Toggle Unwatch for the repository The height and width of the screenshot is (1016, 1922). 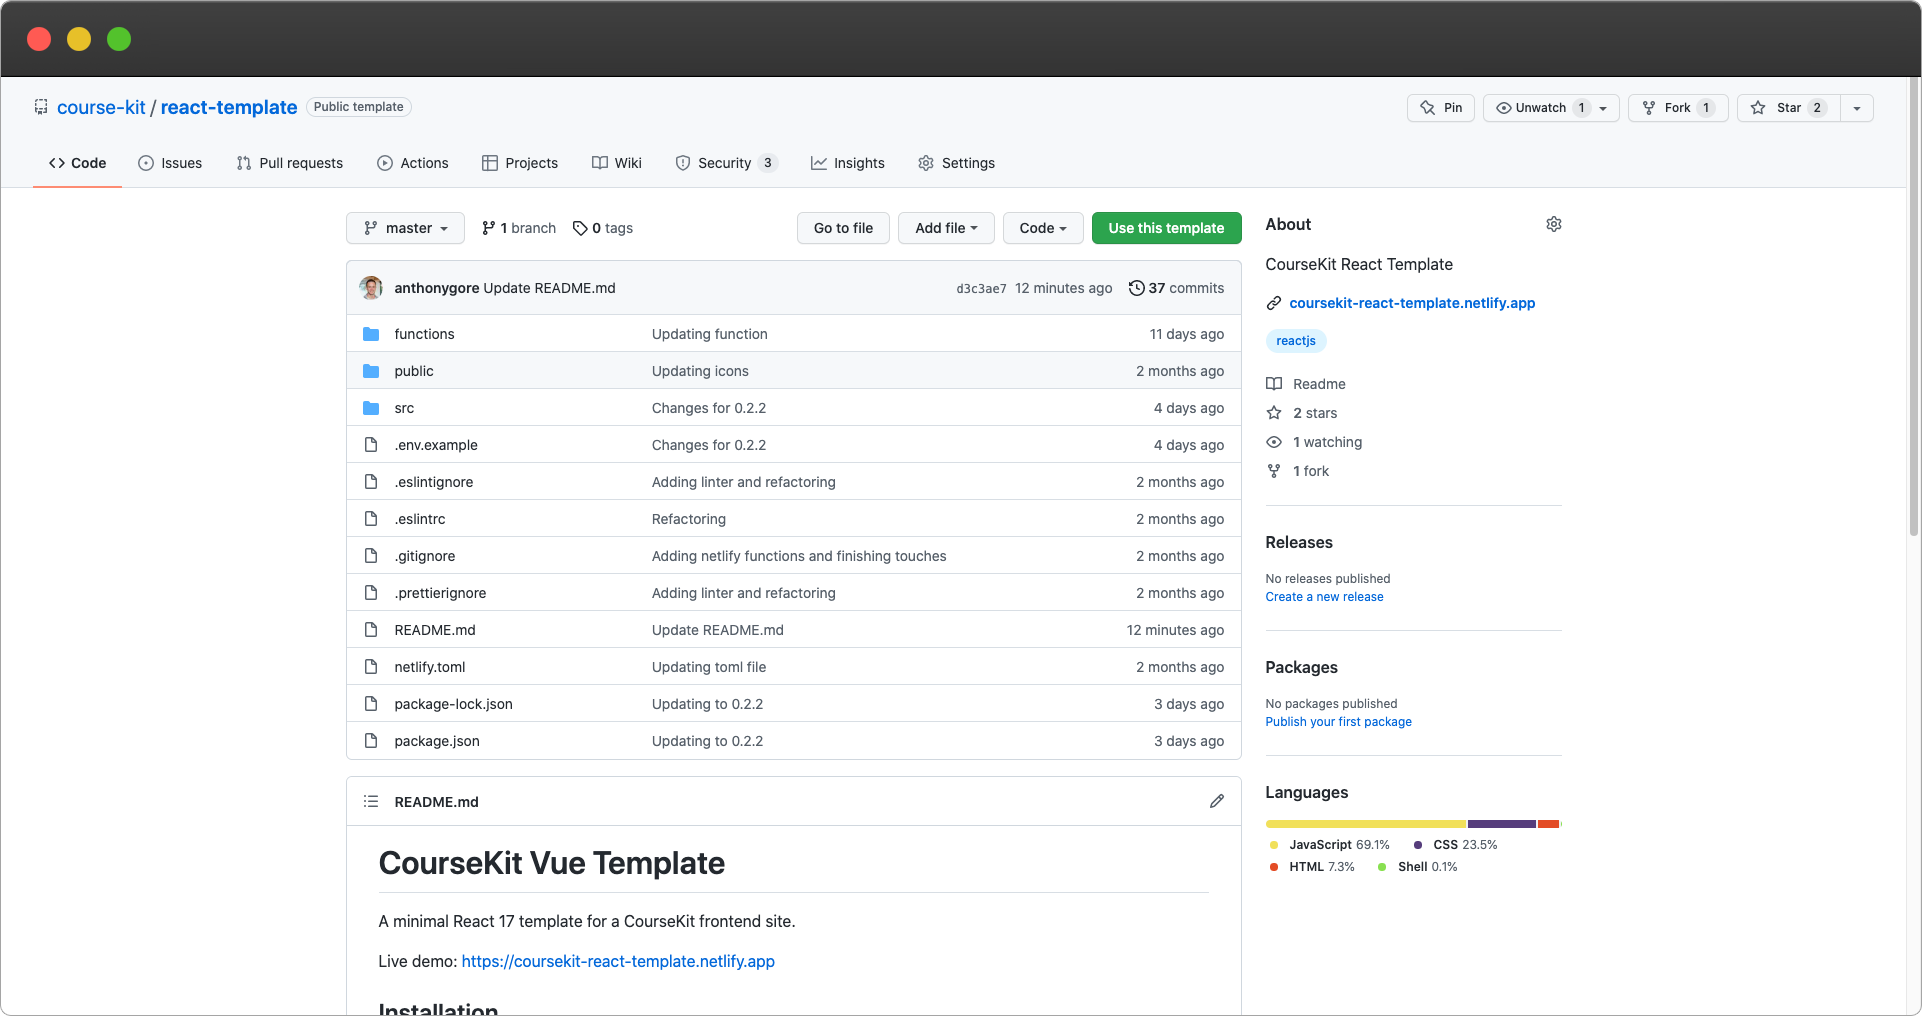point(1540,108)
